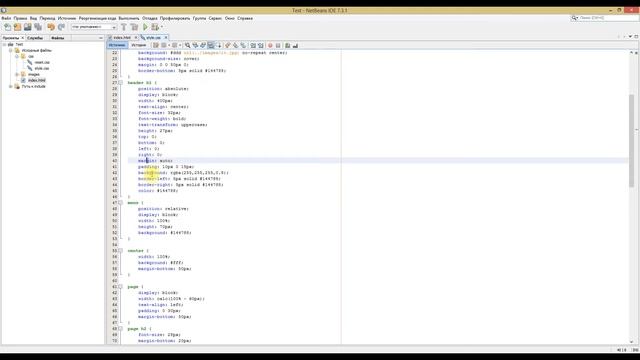
Task: Open the Debug Project dropdown arrow
Action: pyautogui.click(x=162, y=27)
